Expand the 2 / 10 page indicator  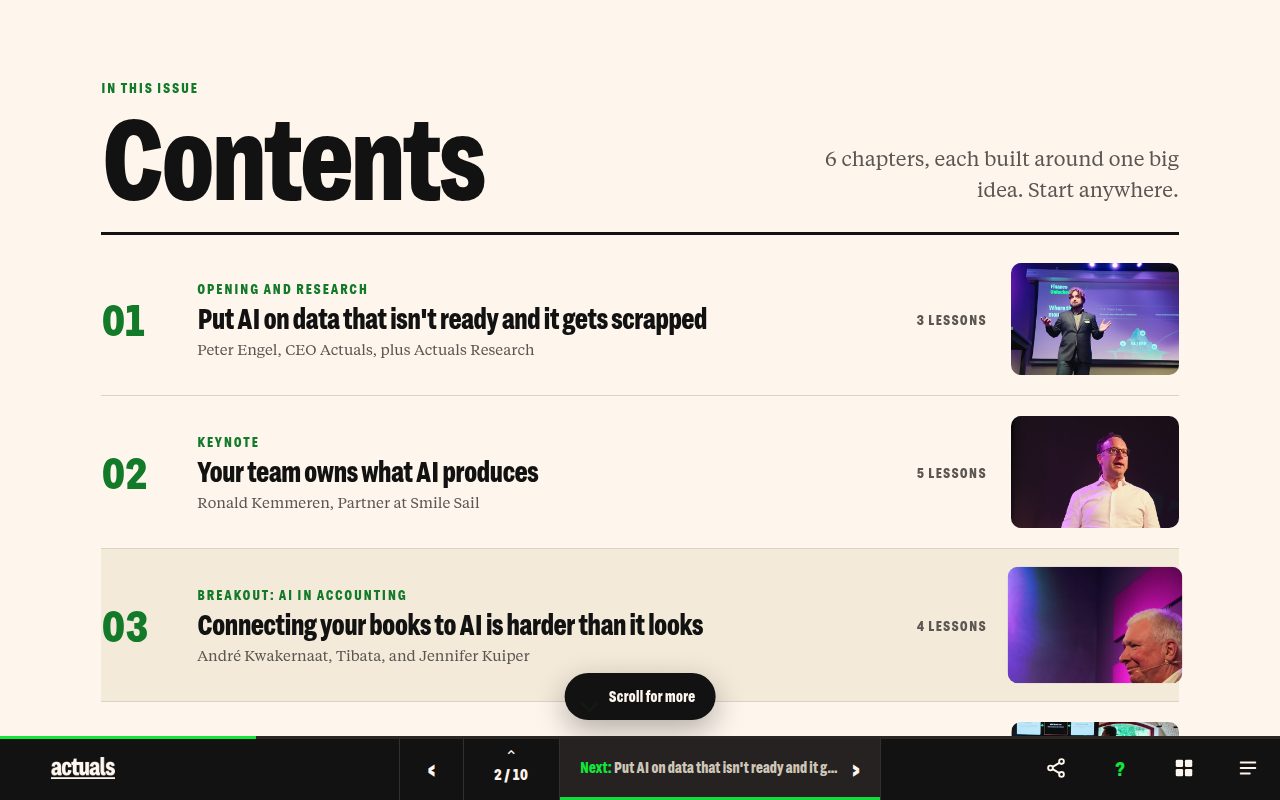[511, 768]
